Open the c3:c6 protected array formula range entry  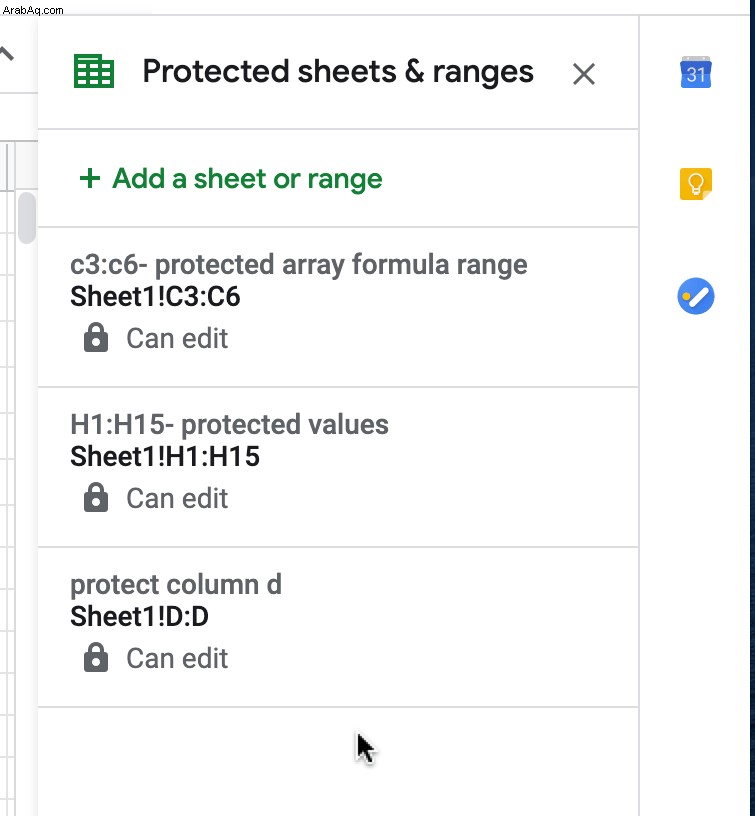pos(338,307)
